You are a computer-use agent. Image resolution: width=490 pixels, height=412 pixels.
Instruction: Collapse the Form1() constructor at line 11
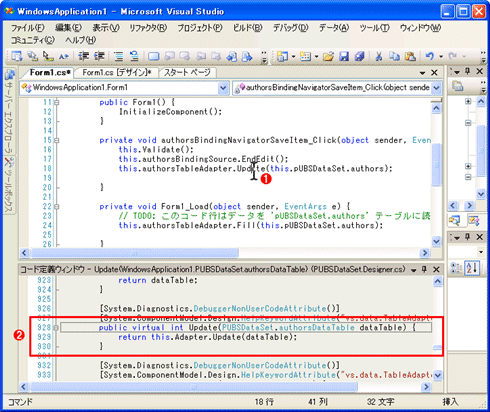[x=57, y=102]
